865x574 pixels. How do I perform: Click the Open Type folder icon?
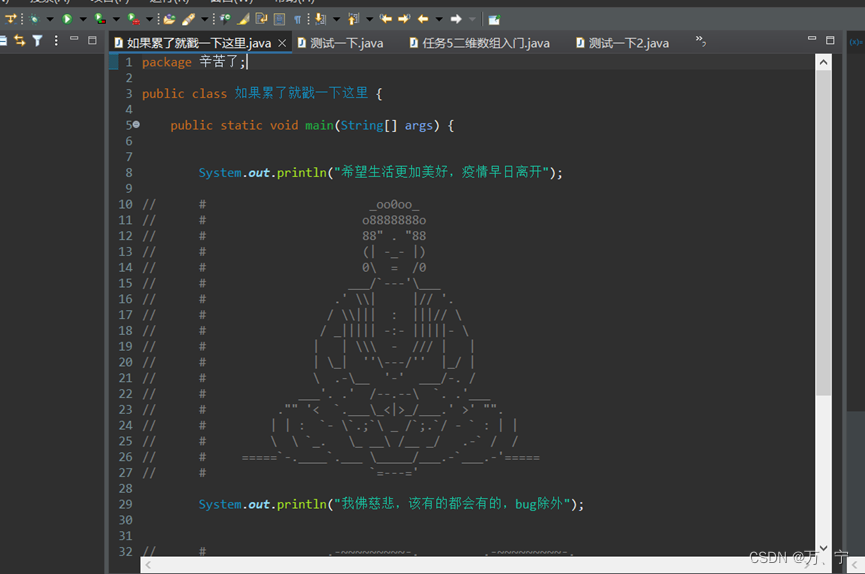pyautogui.click(x=169, y=19)
